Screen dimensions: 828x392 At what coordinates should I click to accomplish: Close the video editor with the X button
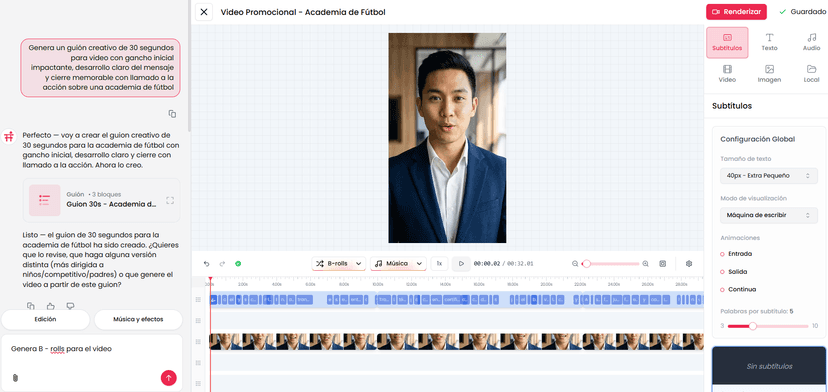click(x=204, y=12)
